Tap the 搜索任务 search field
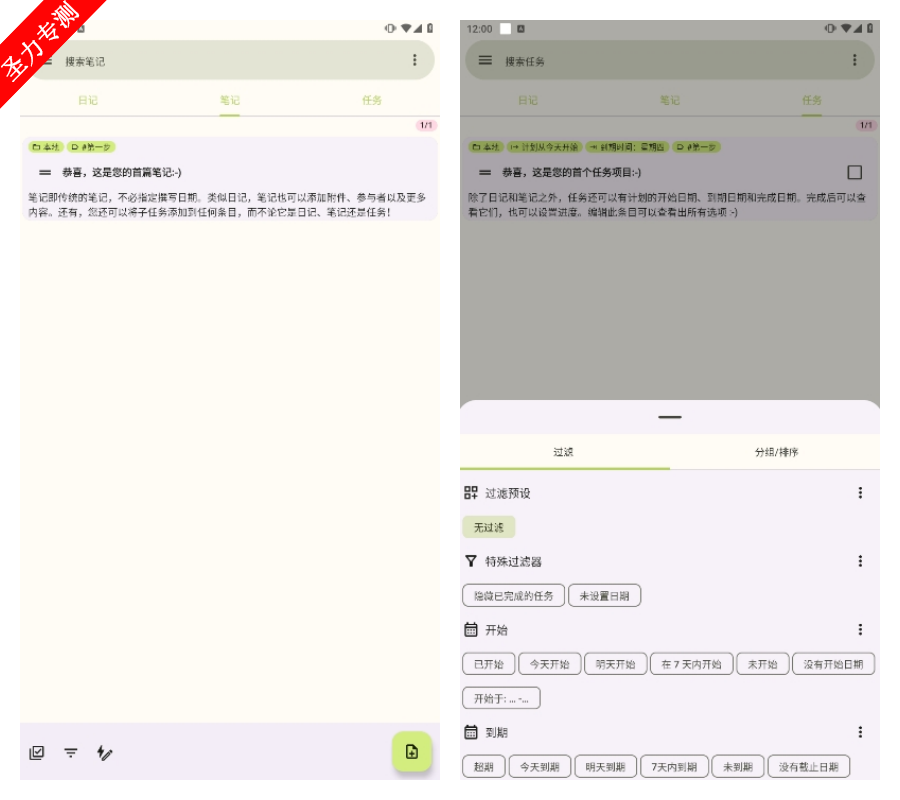 pos(670,60)
